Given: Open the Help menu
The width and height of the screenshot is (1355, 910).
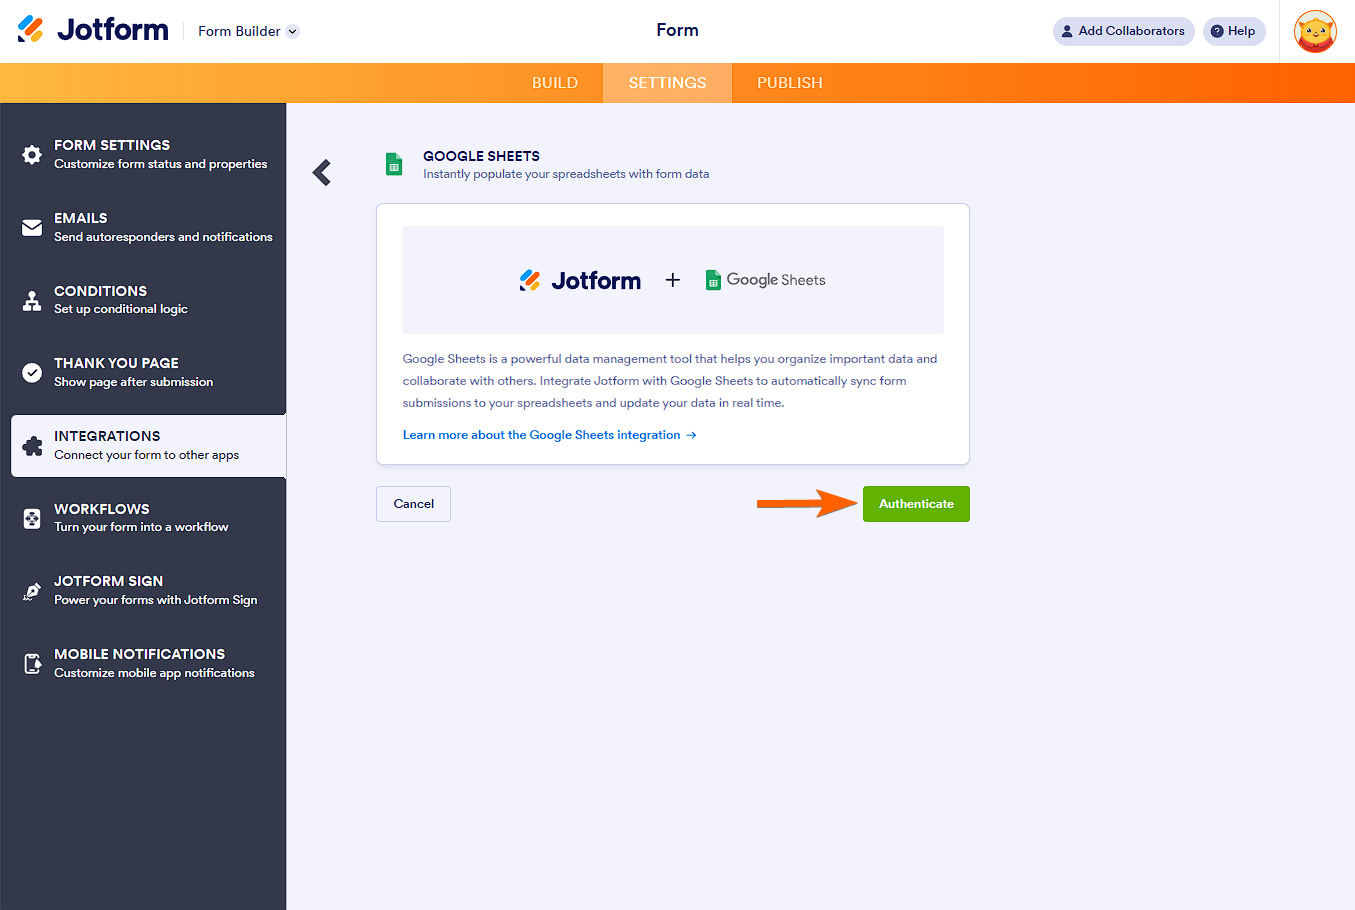Looking at the screenshot, I should point(1234,31).
